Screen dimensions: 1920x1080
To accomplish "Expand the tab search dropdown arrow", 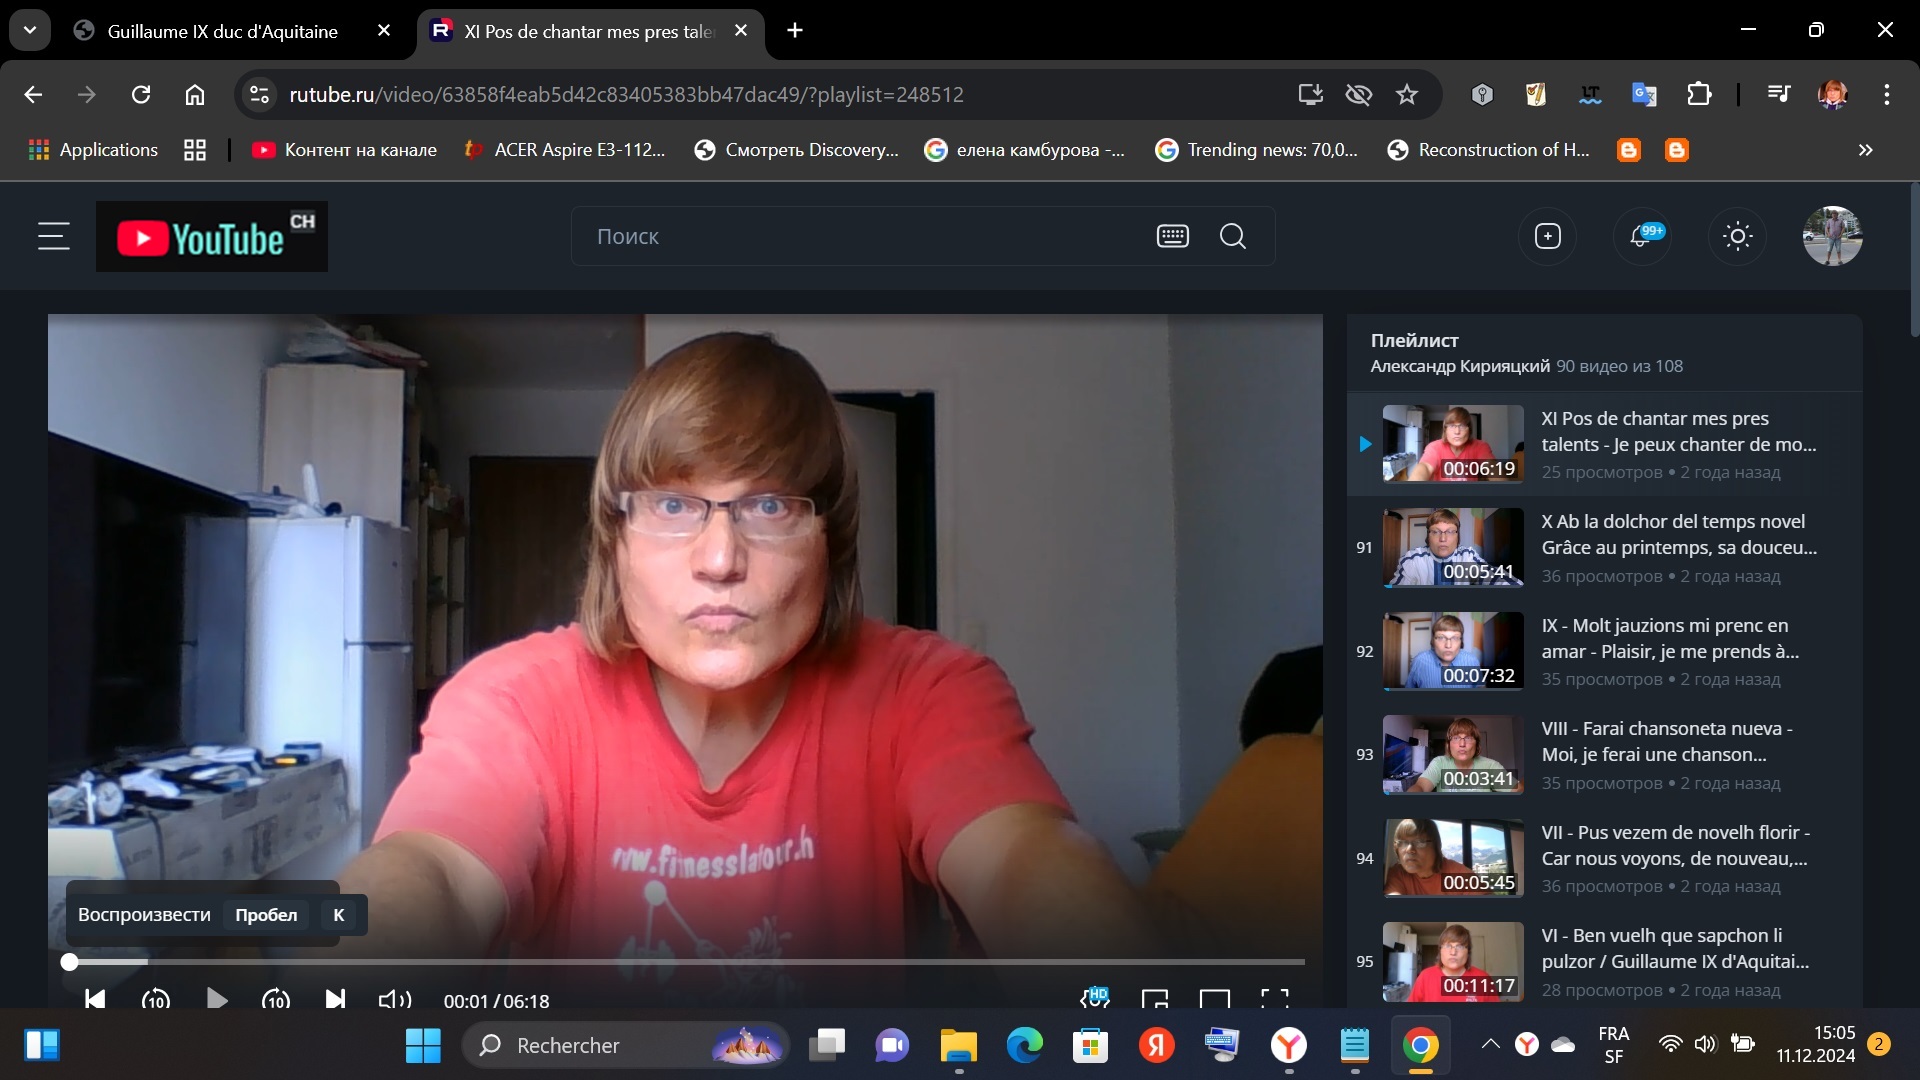I will pos(30,30).
